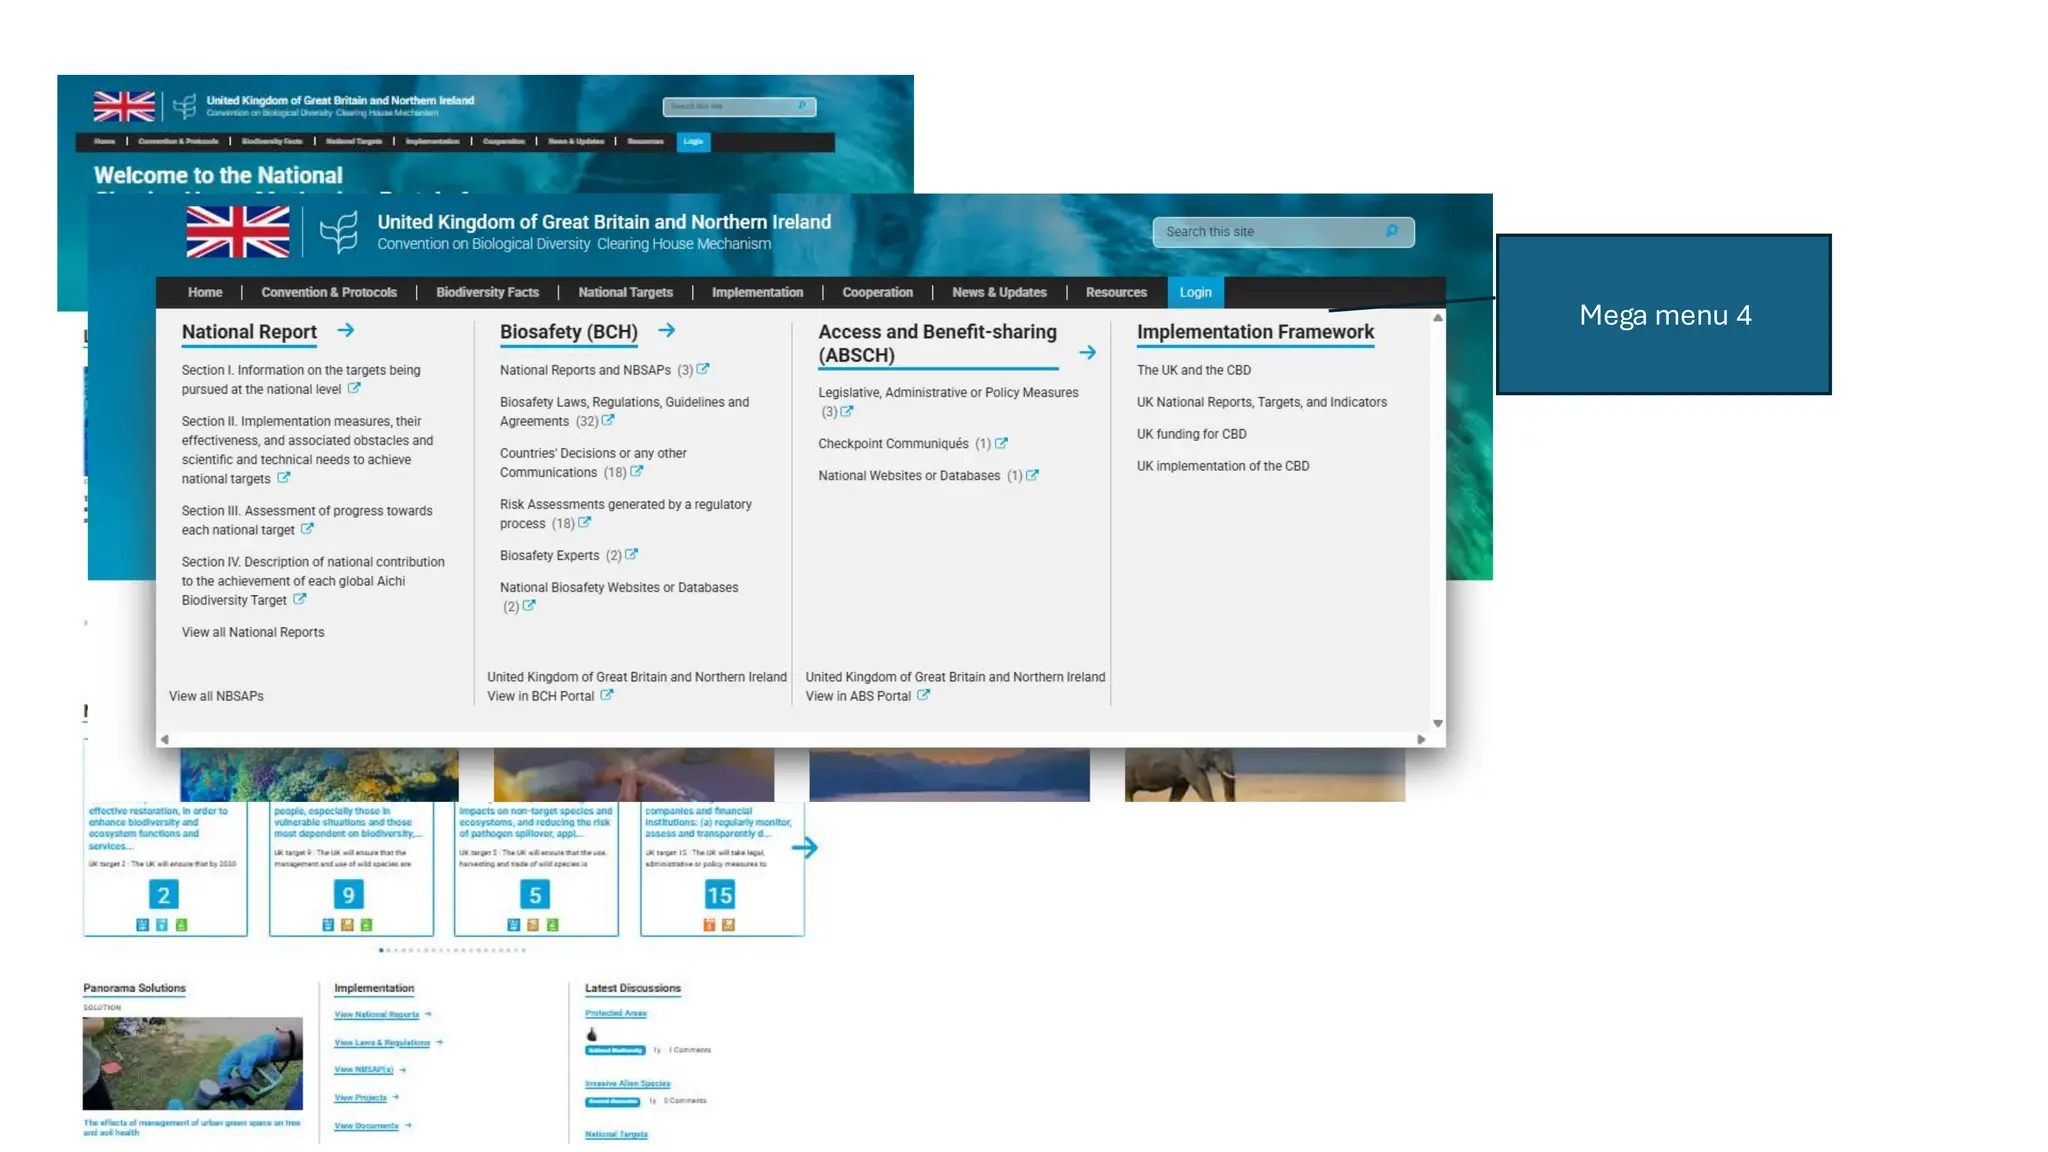This screenshot has width=2048, height=1152.
Task: Open external link icon beside Biosafety Experts
Action: [631, 554]
